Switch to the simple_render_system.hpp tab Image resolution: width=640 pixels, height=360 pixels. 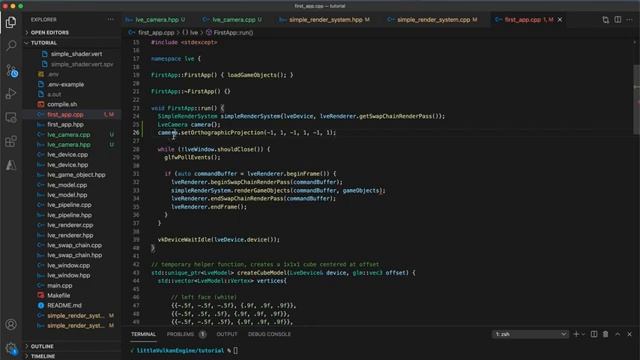(x=325, y=20)
